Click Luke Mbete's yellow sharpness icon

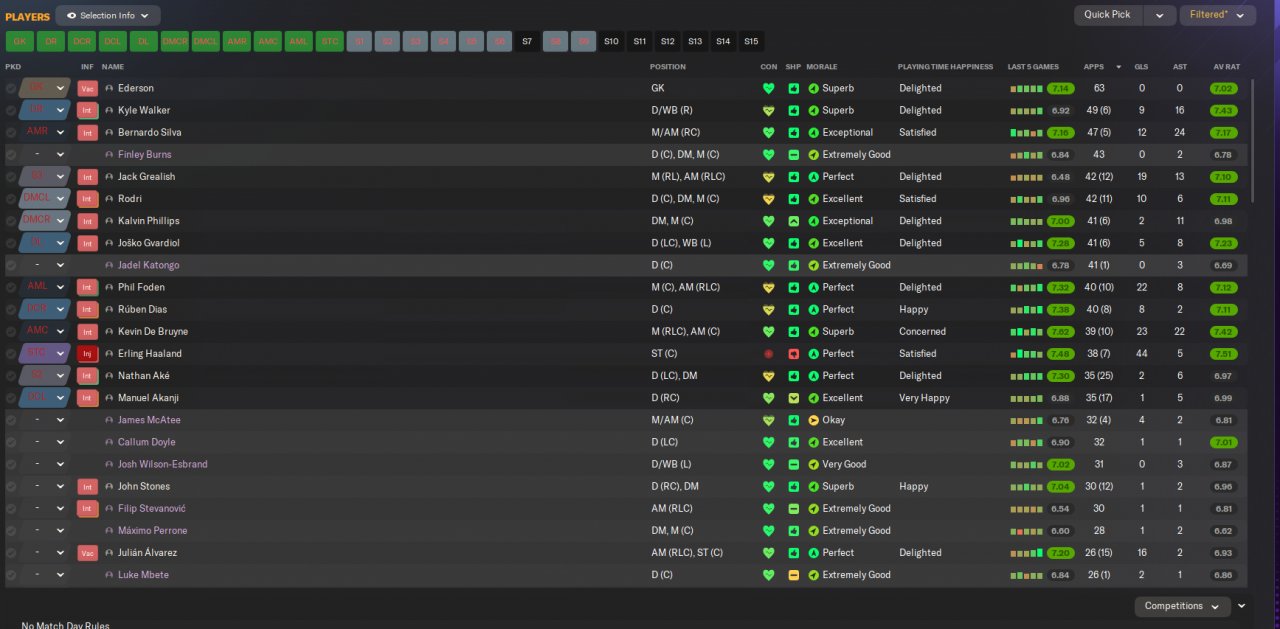point(793,575)
